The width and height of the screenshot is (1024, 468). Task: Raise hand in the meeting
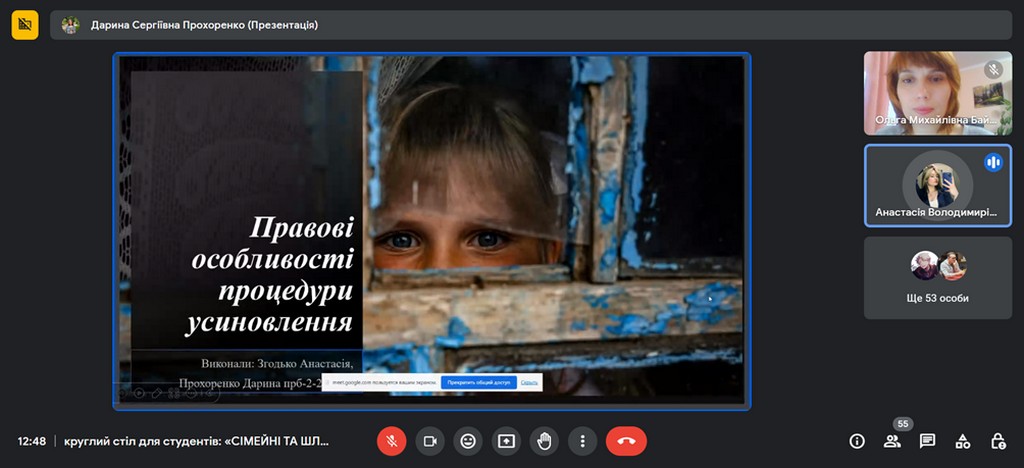point(544,441)
